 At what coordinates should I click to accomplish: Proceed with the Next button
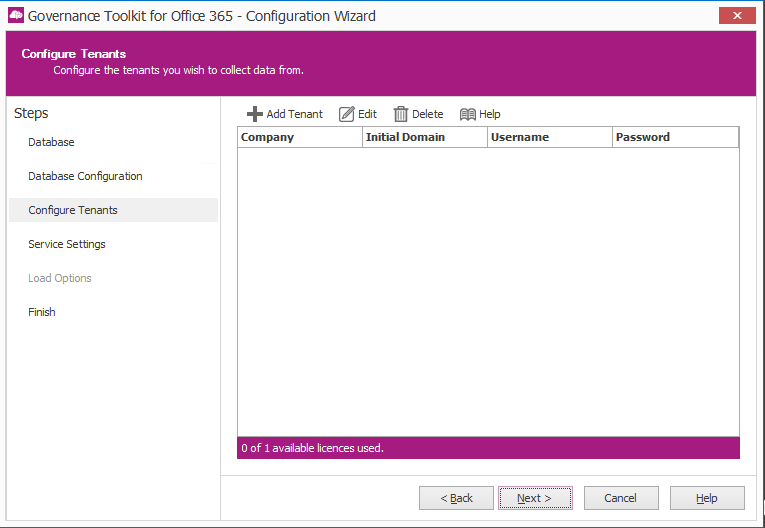tap(536, 498)
